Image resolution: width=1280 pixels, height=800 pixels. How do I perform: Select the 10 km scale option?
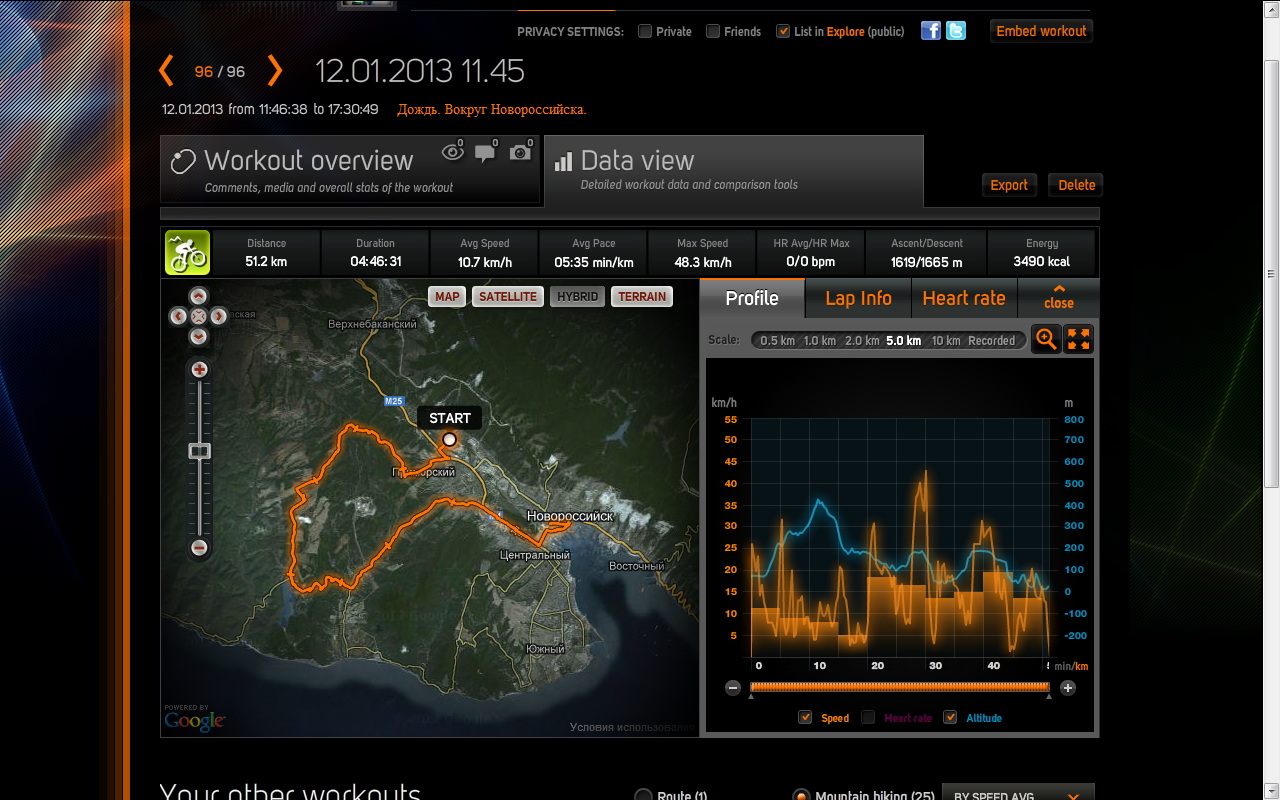click(x=945, y=341)
